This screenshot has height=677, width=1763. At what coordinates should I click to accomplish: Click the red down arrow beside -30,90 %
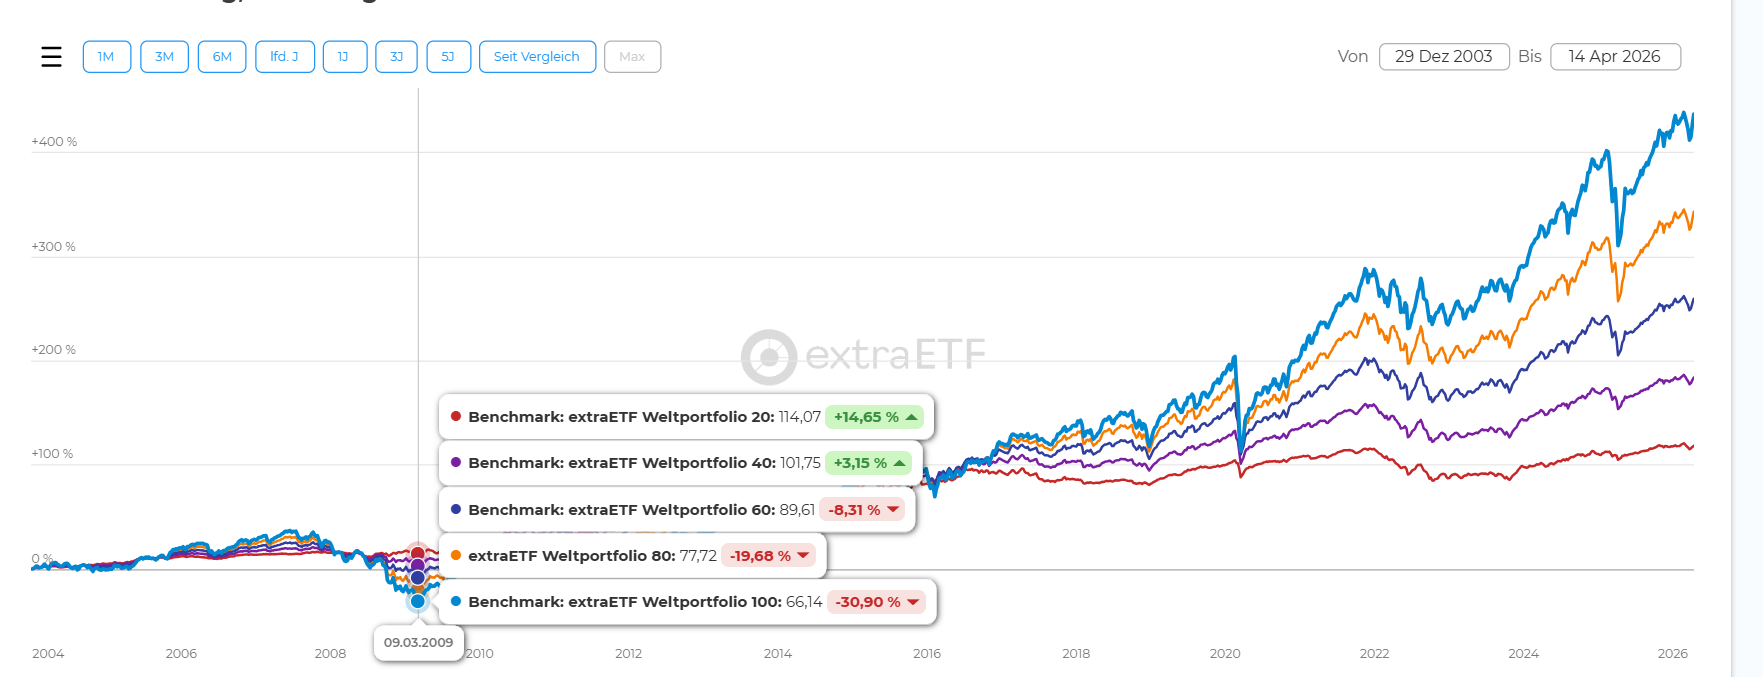pyautogui.click(x=913, y=602)
